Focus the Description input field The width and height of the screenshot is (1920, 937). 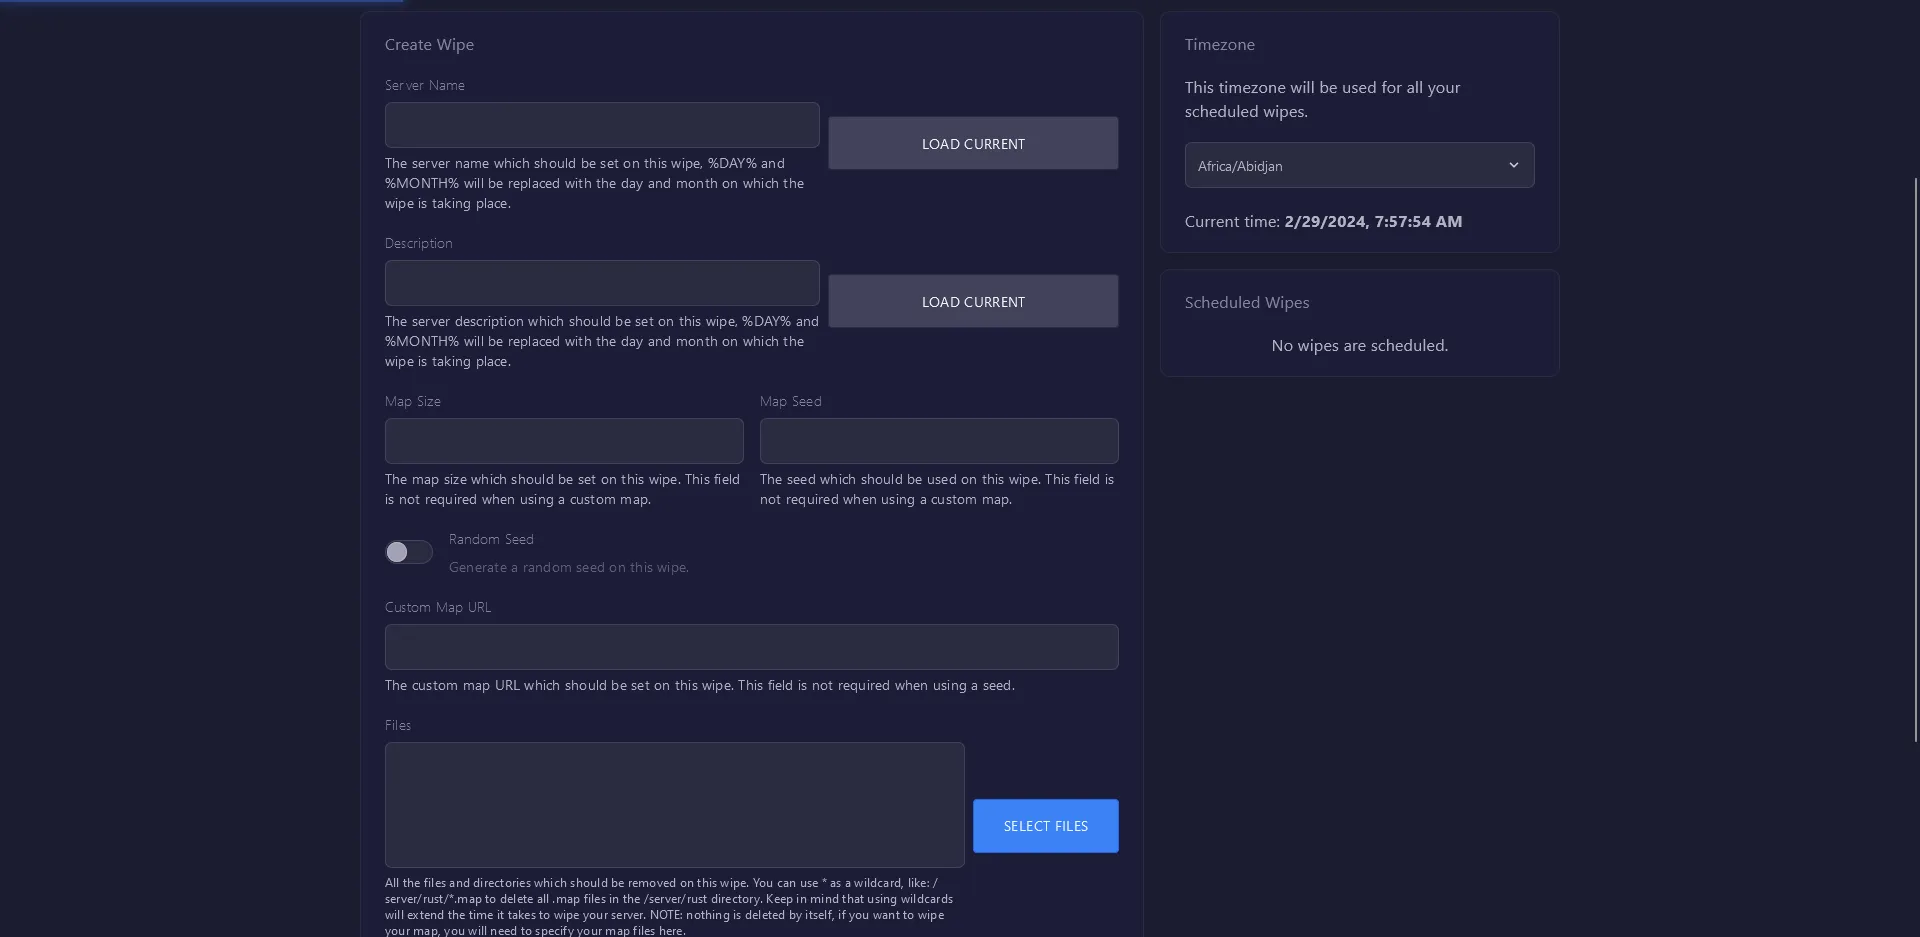pyautogui.click(x=602, y=283)
